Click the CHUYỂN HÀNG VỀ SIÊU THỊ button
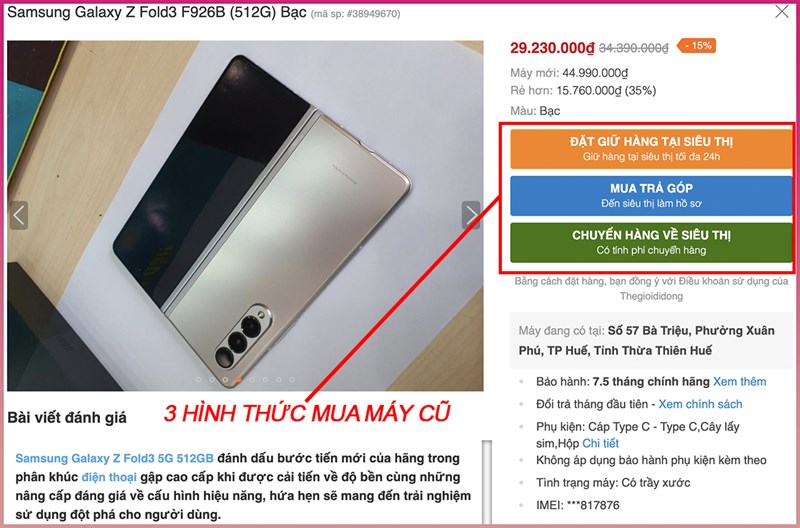Screen dimensions: 800x528 pos(651,242)
